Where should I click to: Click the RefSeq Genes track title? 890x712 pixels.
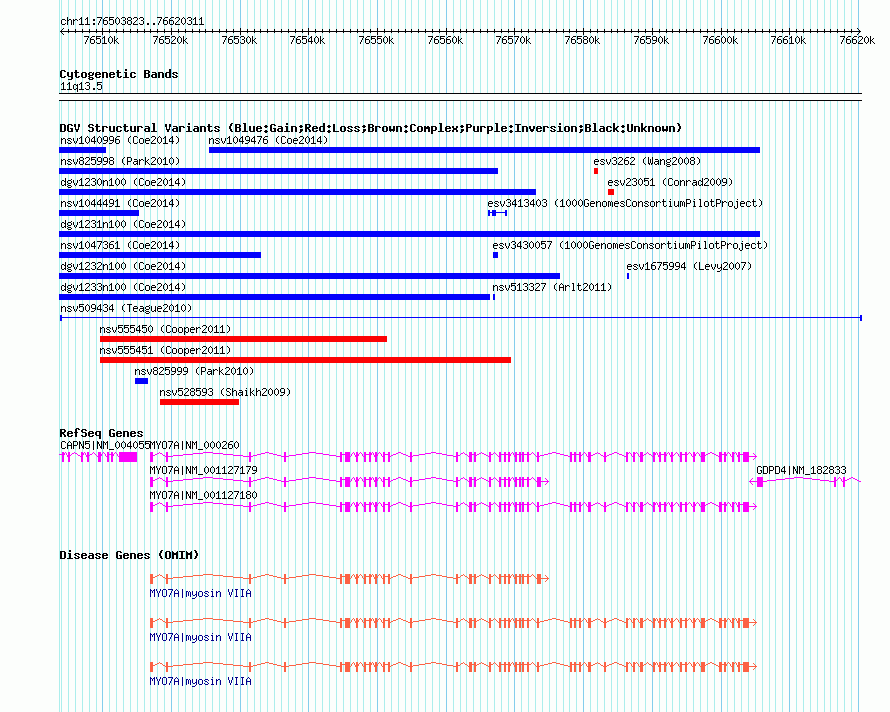coord(102,433)
